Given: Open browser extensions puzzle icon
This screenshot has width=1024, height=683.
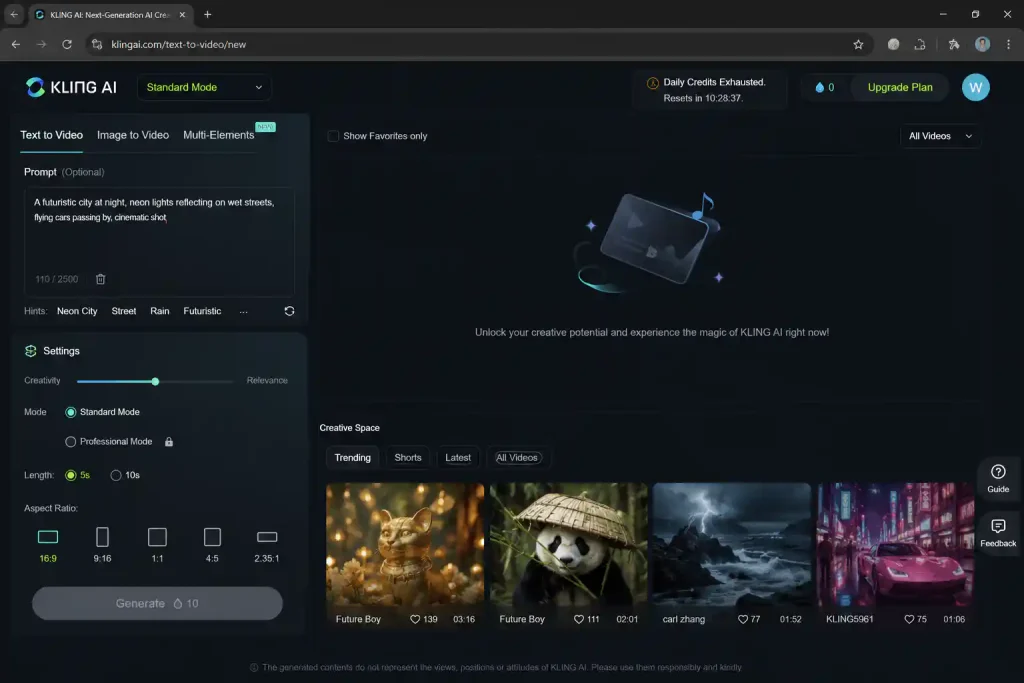Looking at the screenshot, I should (954, 44).
